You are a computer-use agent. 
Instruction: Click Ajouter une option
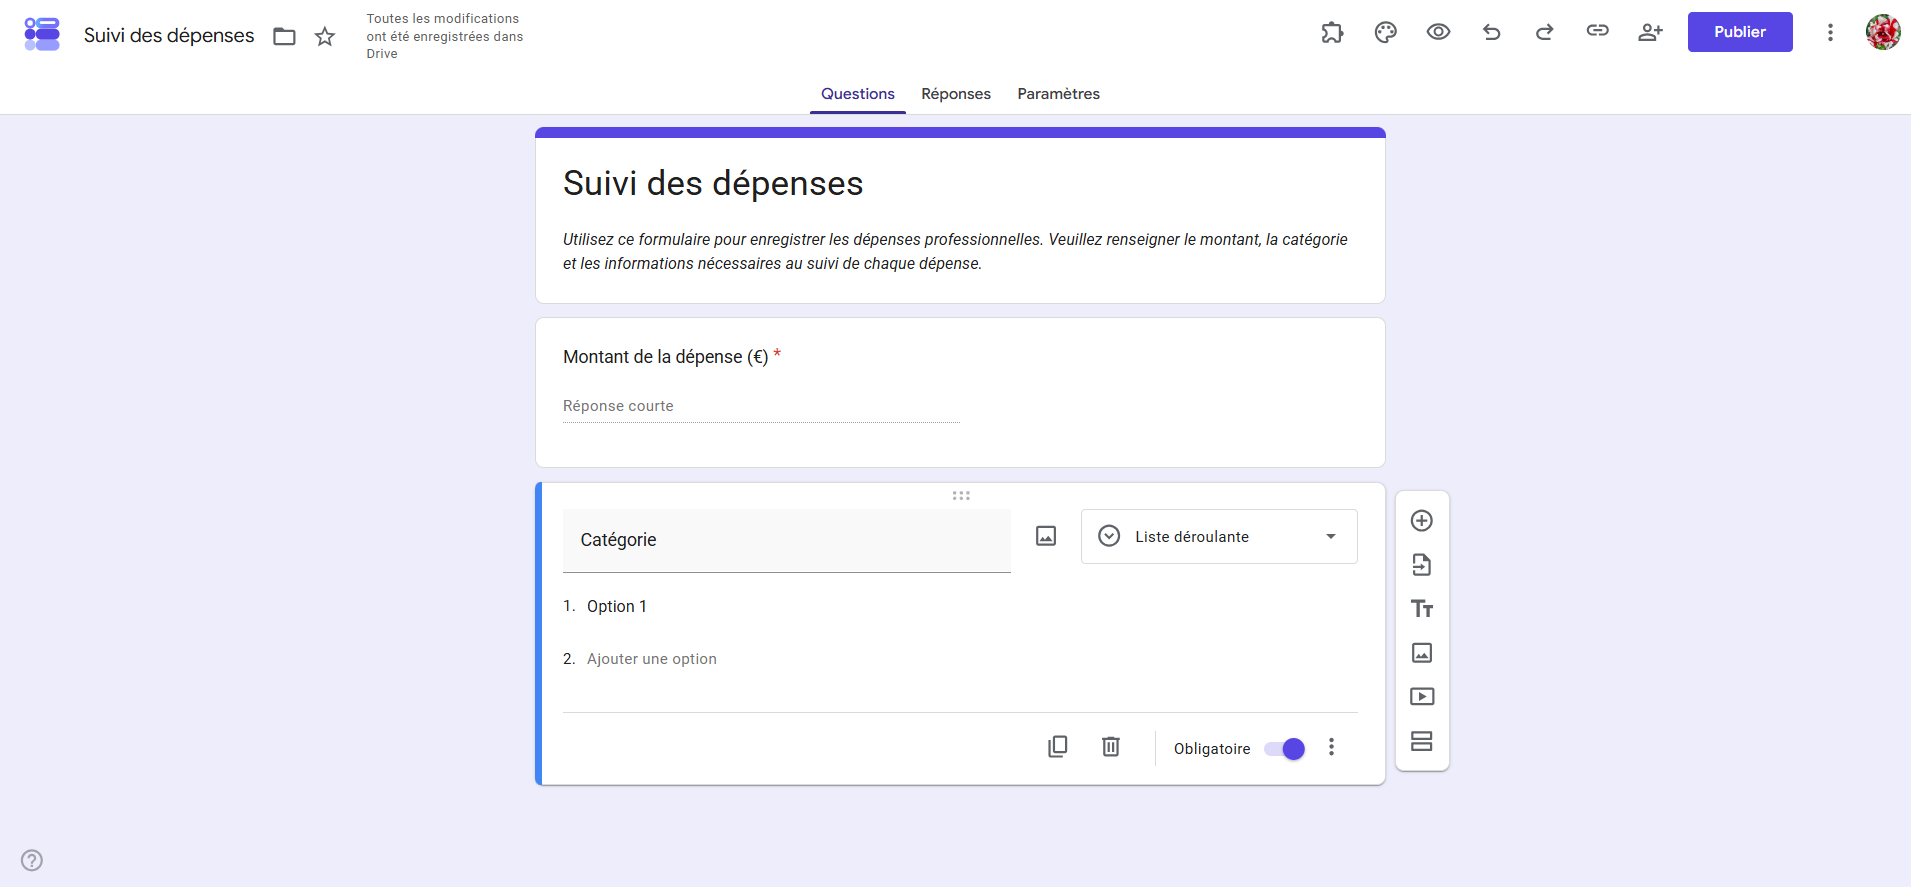[651, 659]
